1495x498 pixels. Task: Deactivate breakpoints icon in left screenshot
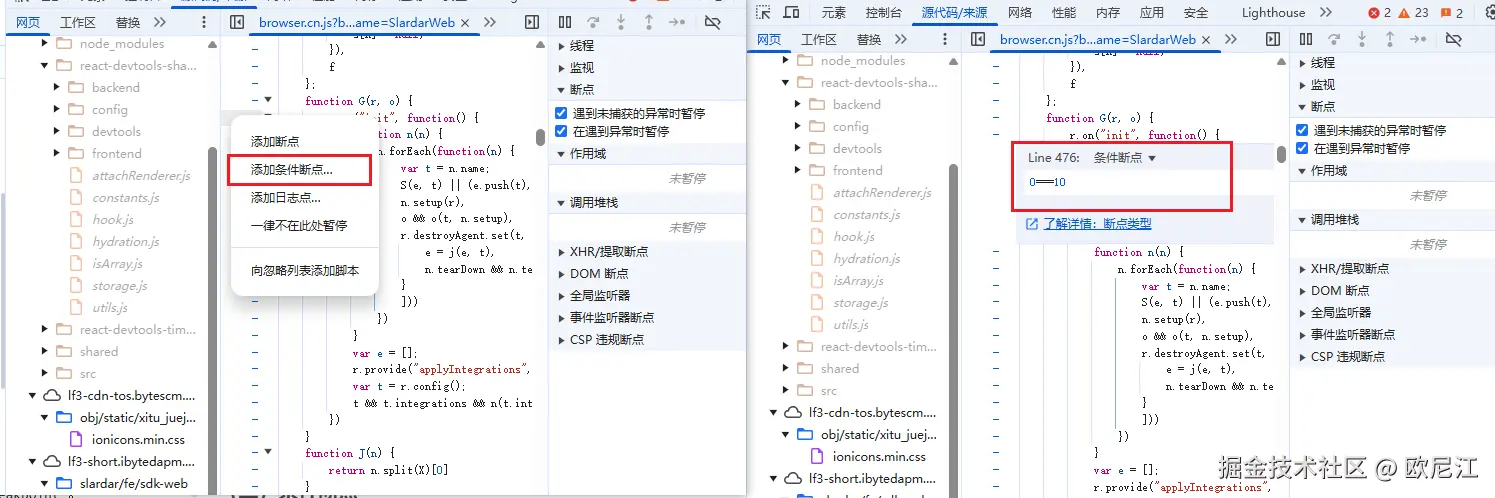coord(713,22)
